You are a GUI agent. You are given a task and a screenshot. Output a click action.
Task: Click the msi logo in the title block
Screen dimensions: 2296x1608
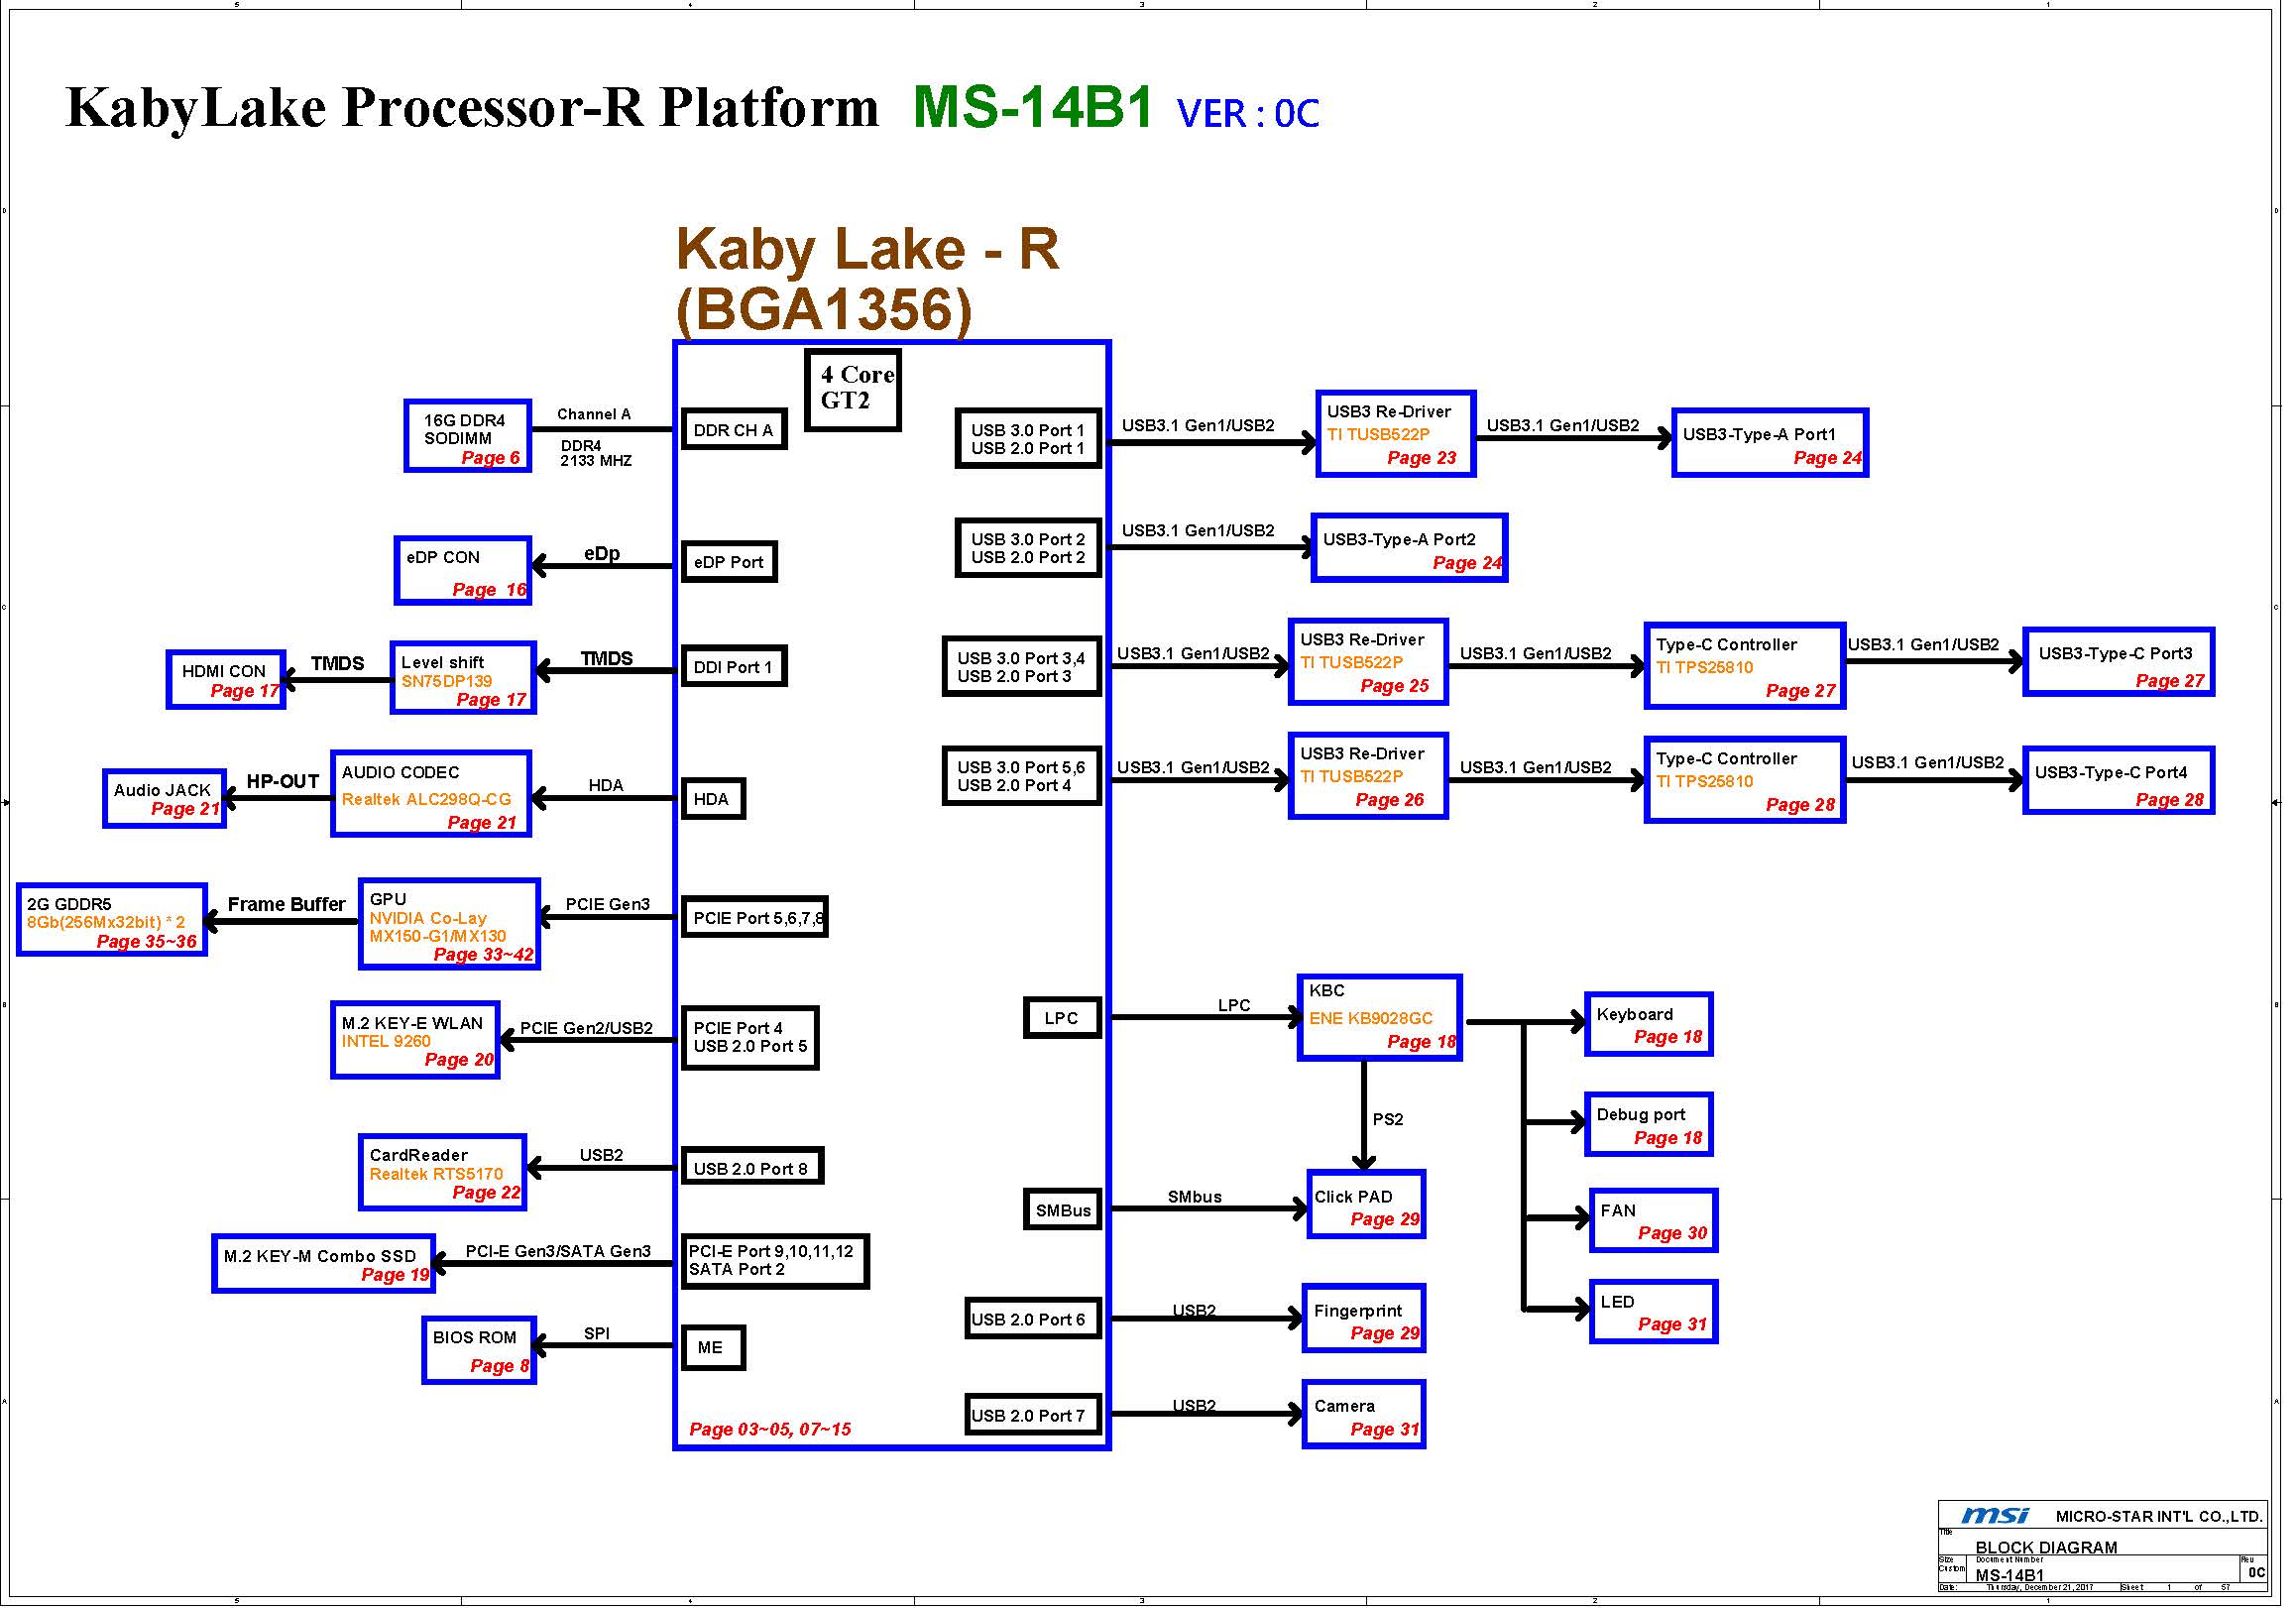[1995, 1516]
